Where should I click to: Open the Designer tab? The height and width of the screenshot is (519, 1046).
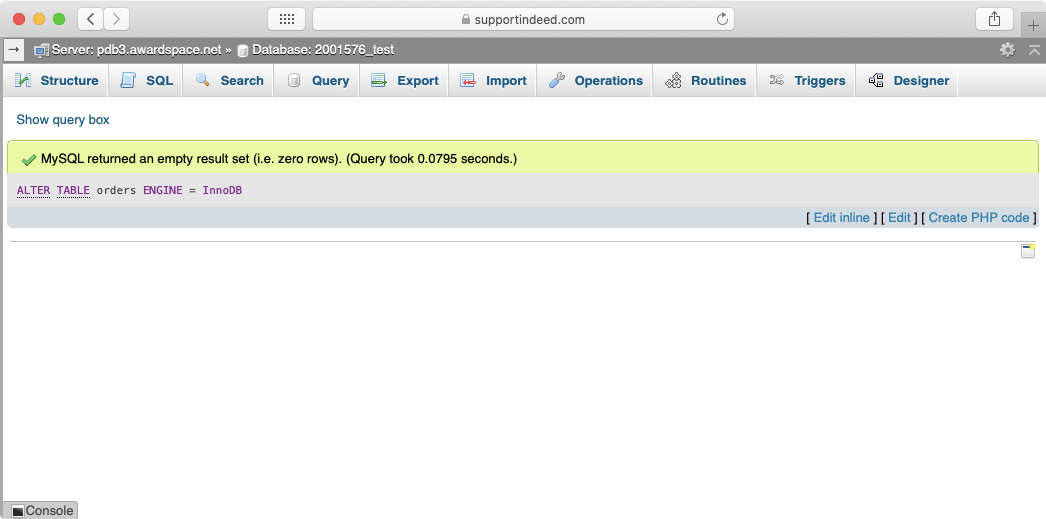[908, 81]
